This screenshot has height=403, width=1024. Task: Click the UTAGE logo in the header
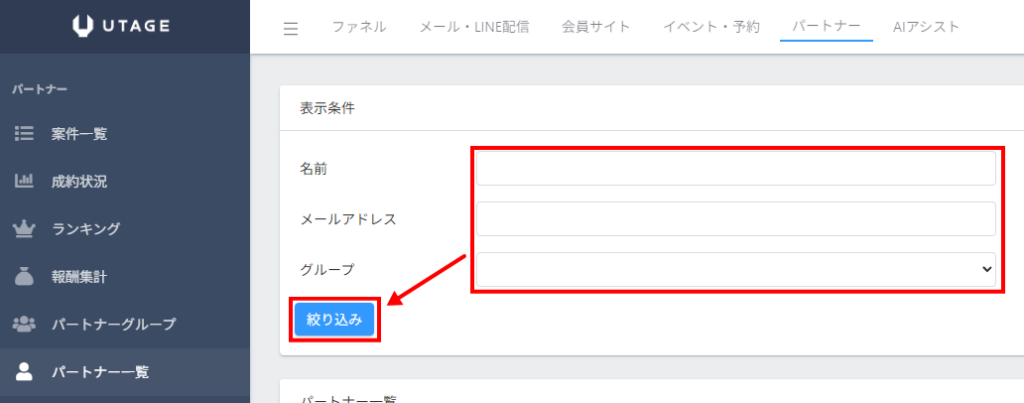point(124,26)
